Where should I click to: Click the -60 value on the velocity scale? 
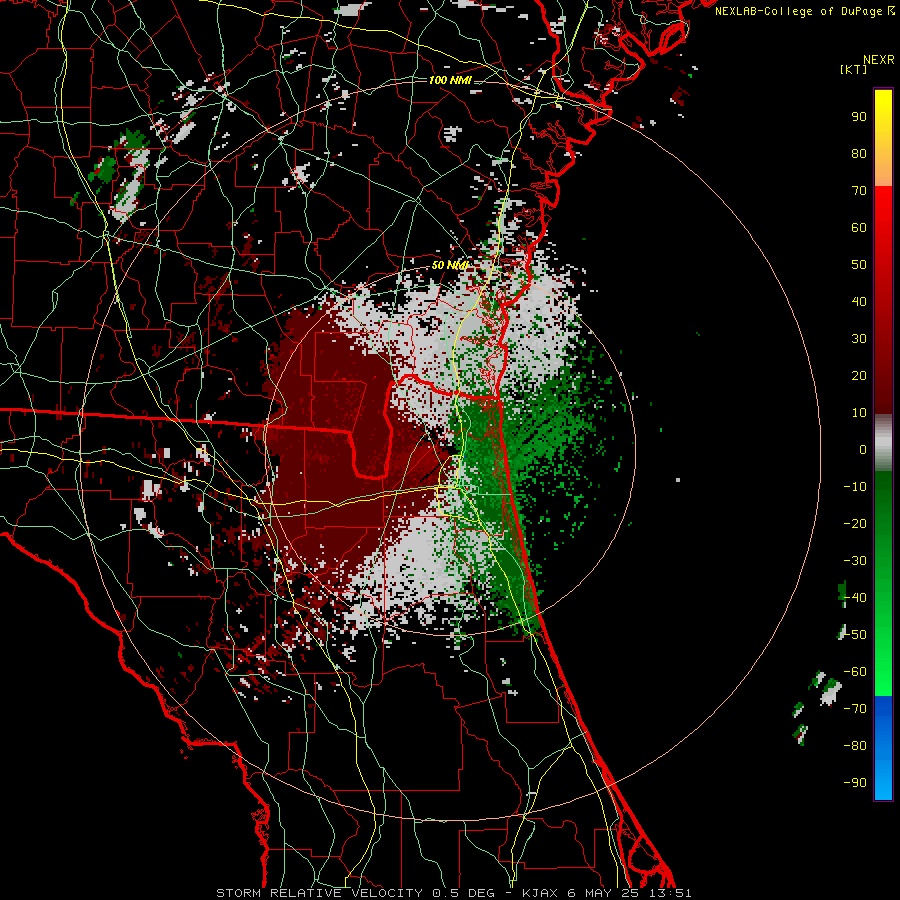[x=855, y=672]
